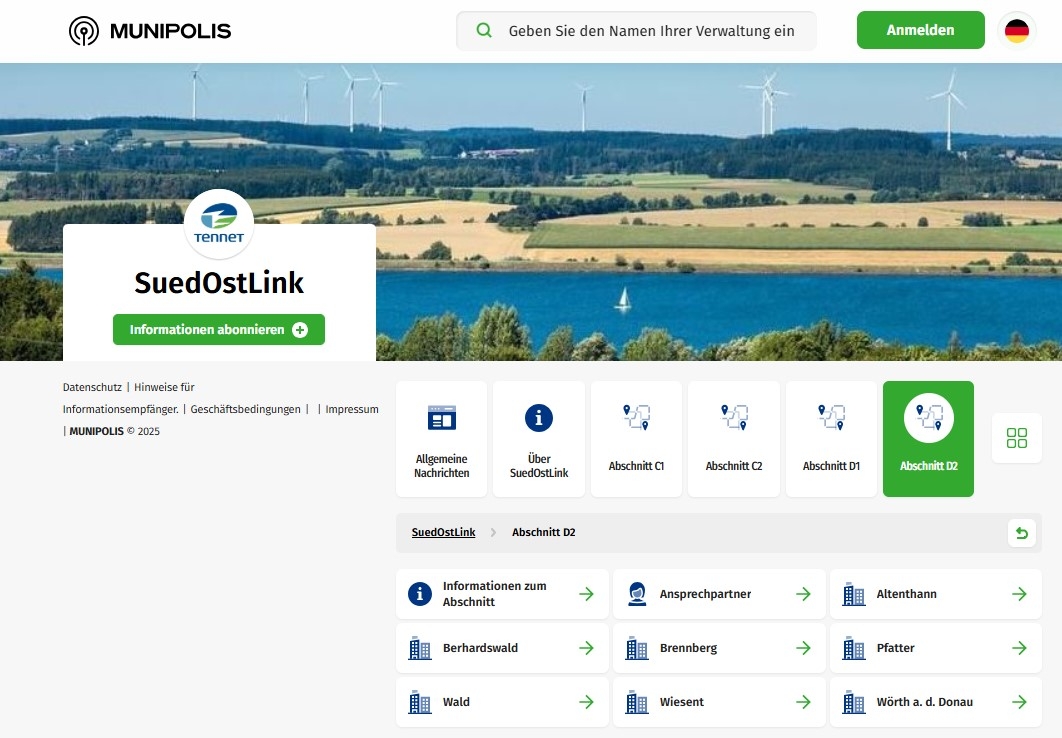This screenshot has width=1062, height=738.
Task: Open the Wörth a. d. Donau entry
Action: click(935, 702)
